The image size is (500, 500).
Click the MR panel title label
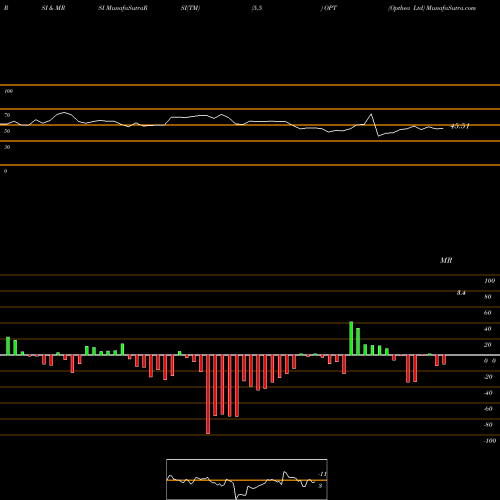(446, 260)
